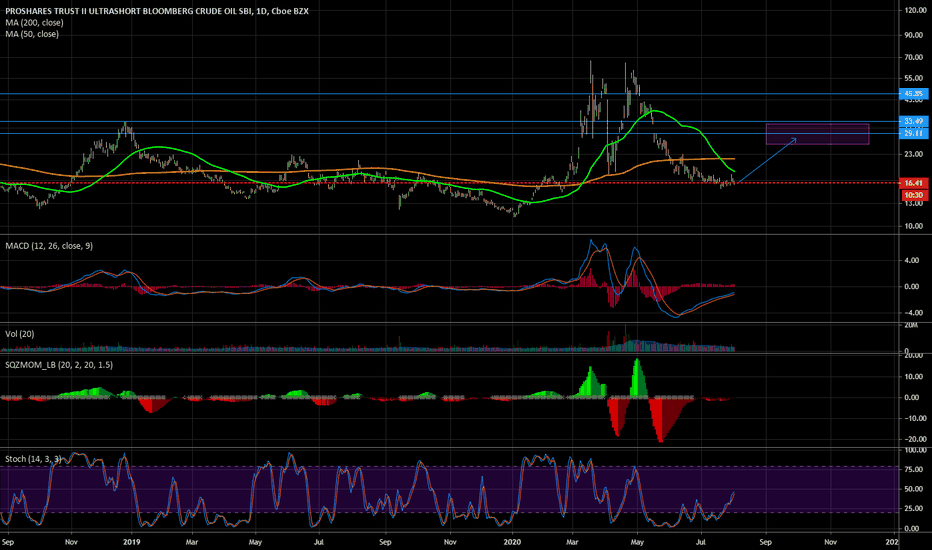The height and width of the screenshot is (550, 932).
Task: Click the 25.00 value on Stoch axis
Action: pyautogui.click(x=914, y=509)
